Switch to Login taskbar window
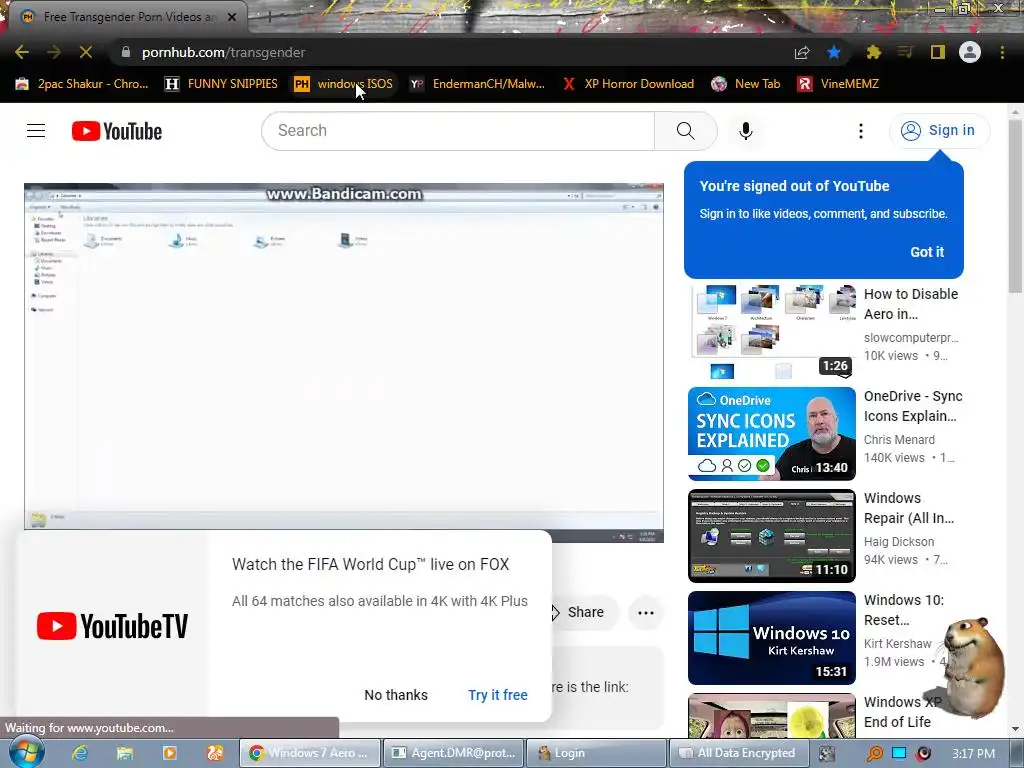 pyautogui.click(x=596, y=753)
